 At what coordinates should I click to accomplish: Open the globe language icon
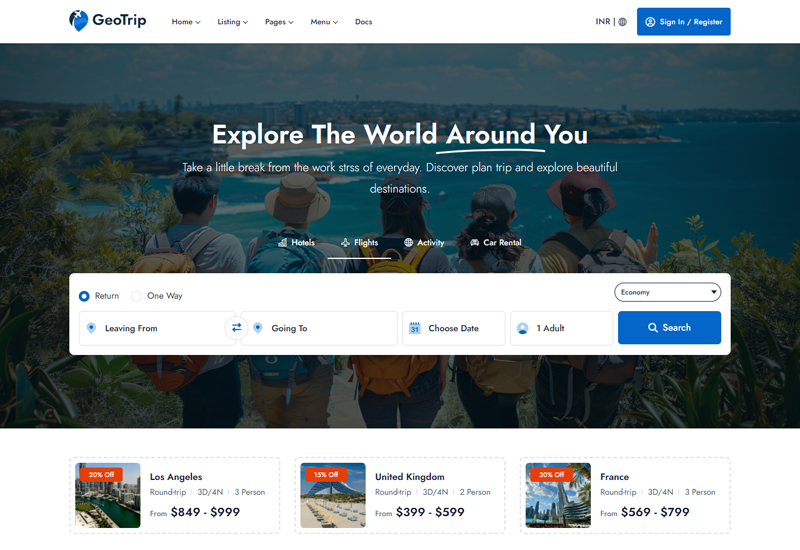622,22
